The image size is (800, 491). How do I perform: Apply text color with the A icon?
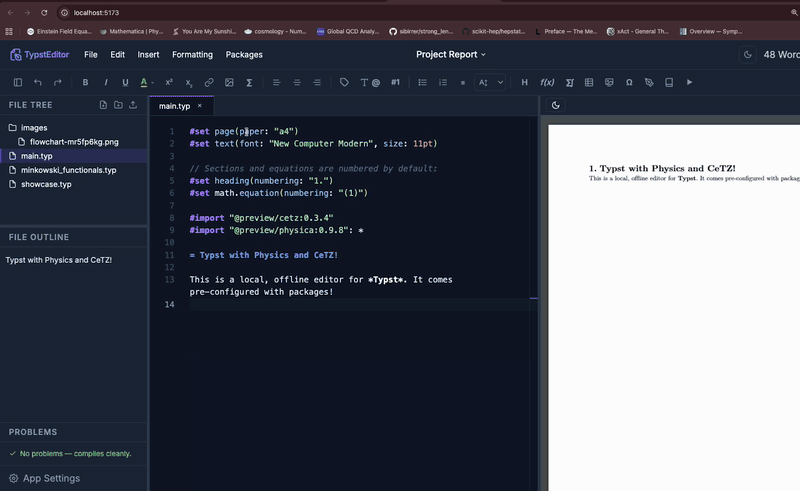[144, 82]
